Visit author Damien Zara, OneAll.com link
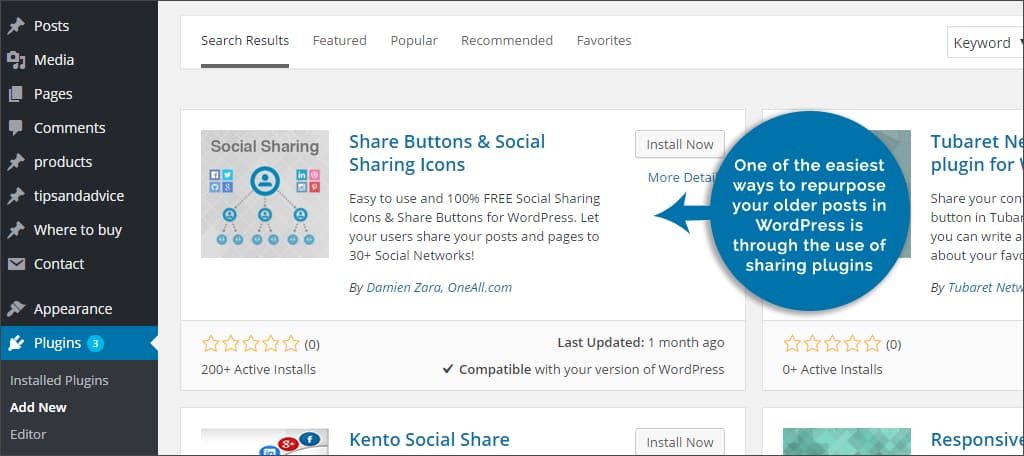This screenshot has height=456, width=1024. pos(440,287)
